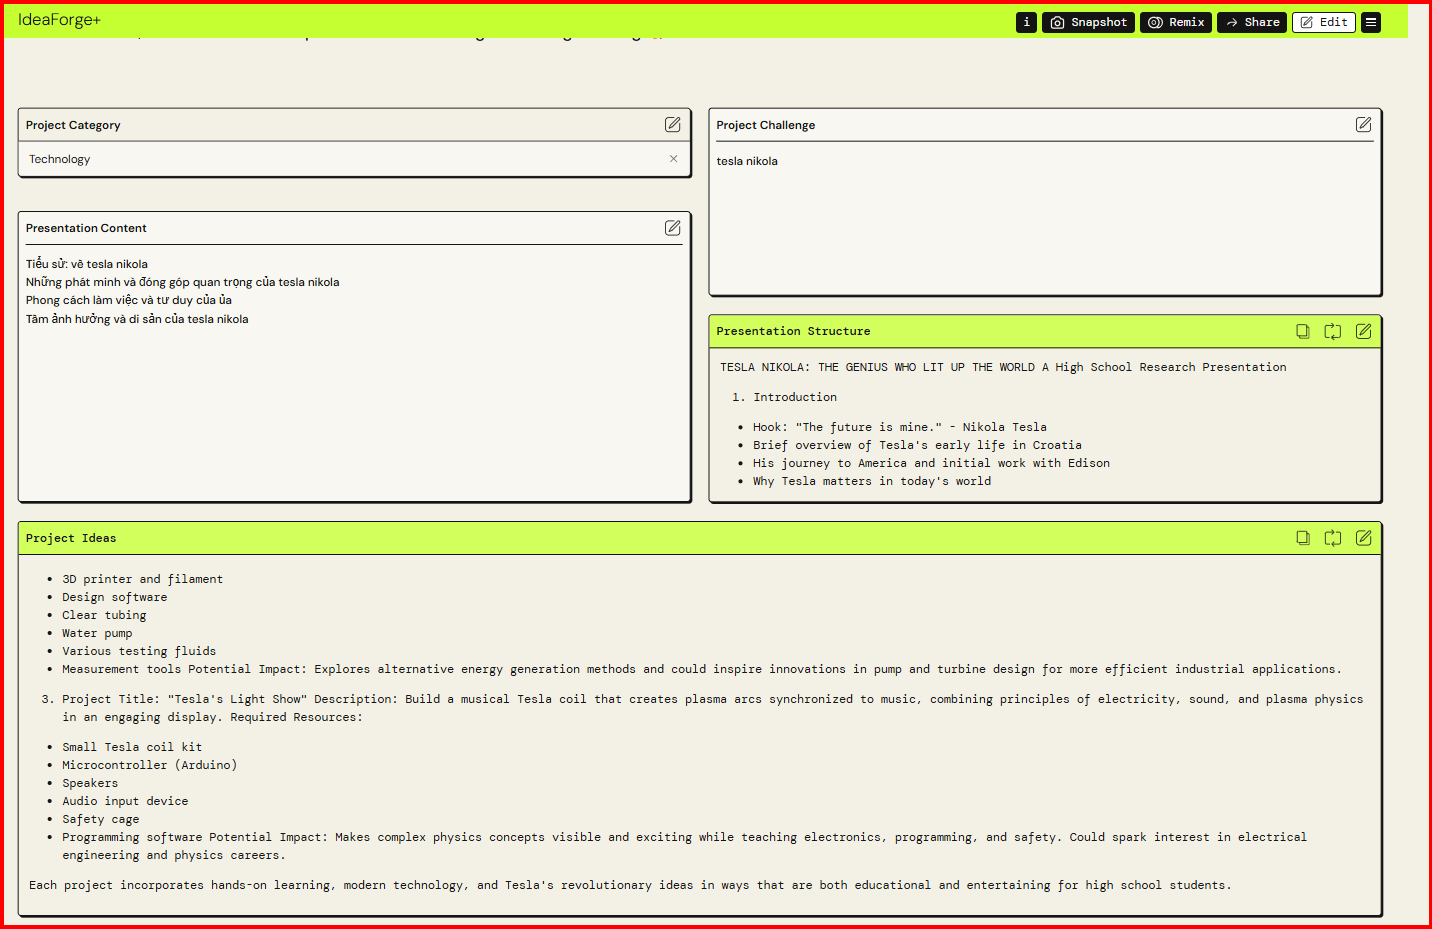Click 'Brief overview of Tesla's early life' bullet
Image resolution: width=1432 pixels, height=929 pixels.
click(x=917, y=445)
